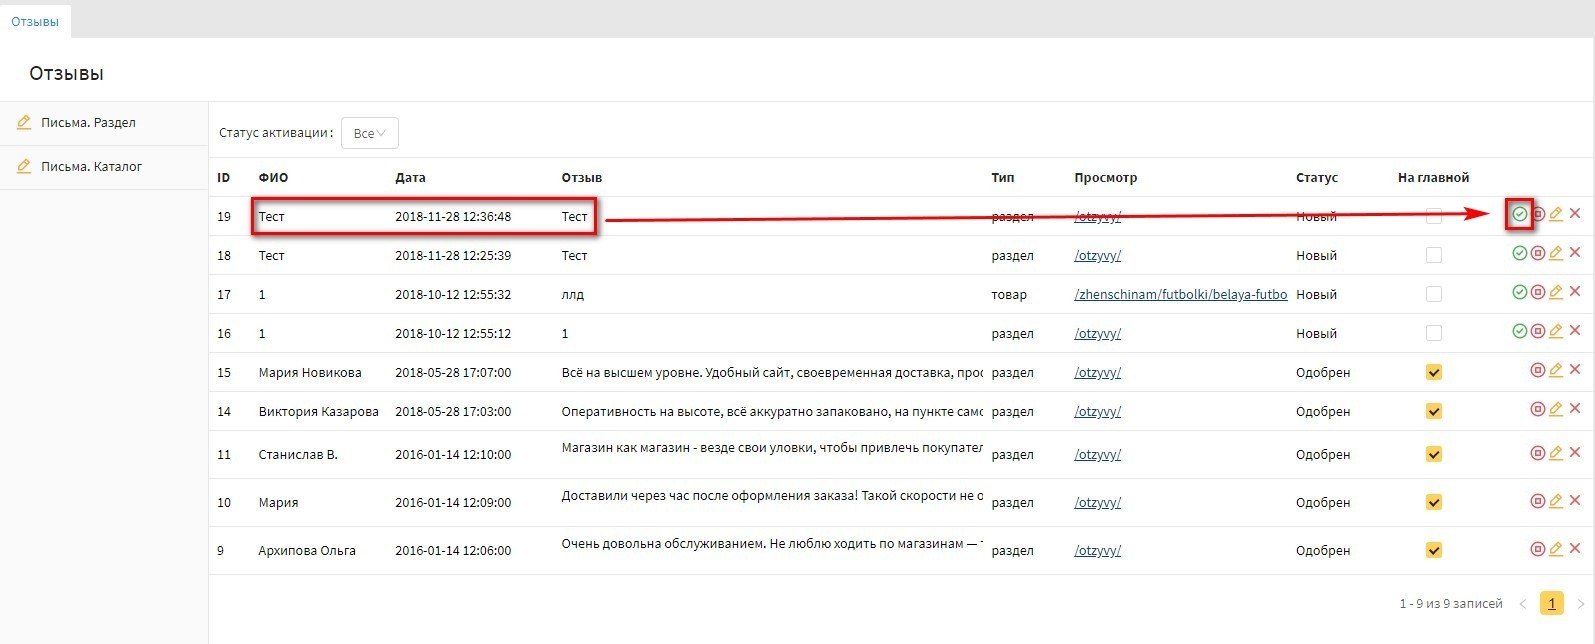Edit Архипова Ольга's review with pencil icon
The width and height of the screenshot is (1595, 644).
pyautogui.click(x=1556, y=549)
